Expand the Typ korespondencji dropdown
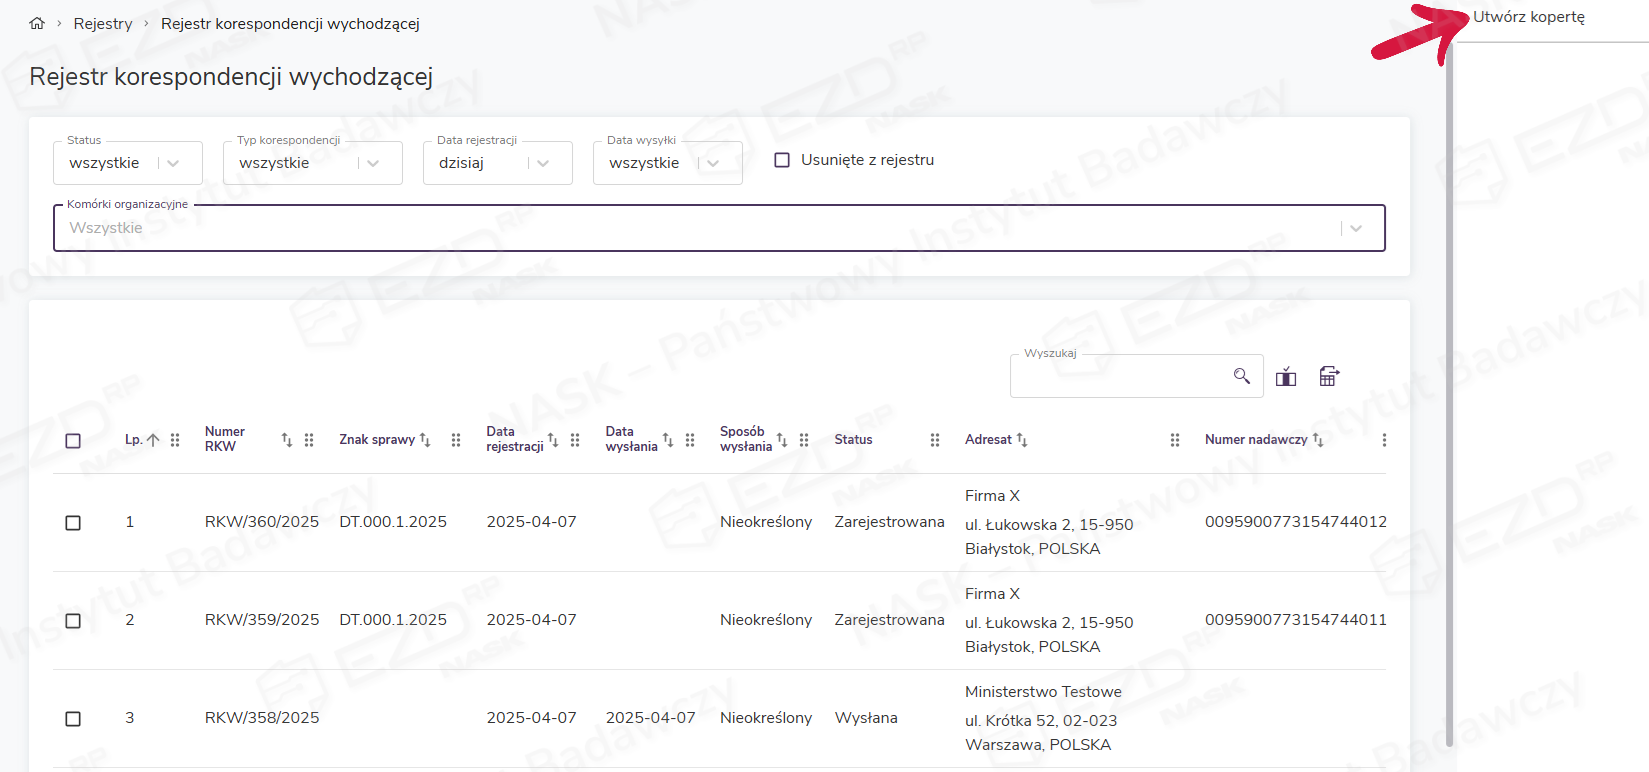The height and width of the screenshot is (772, 1649). point(373,163)
